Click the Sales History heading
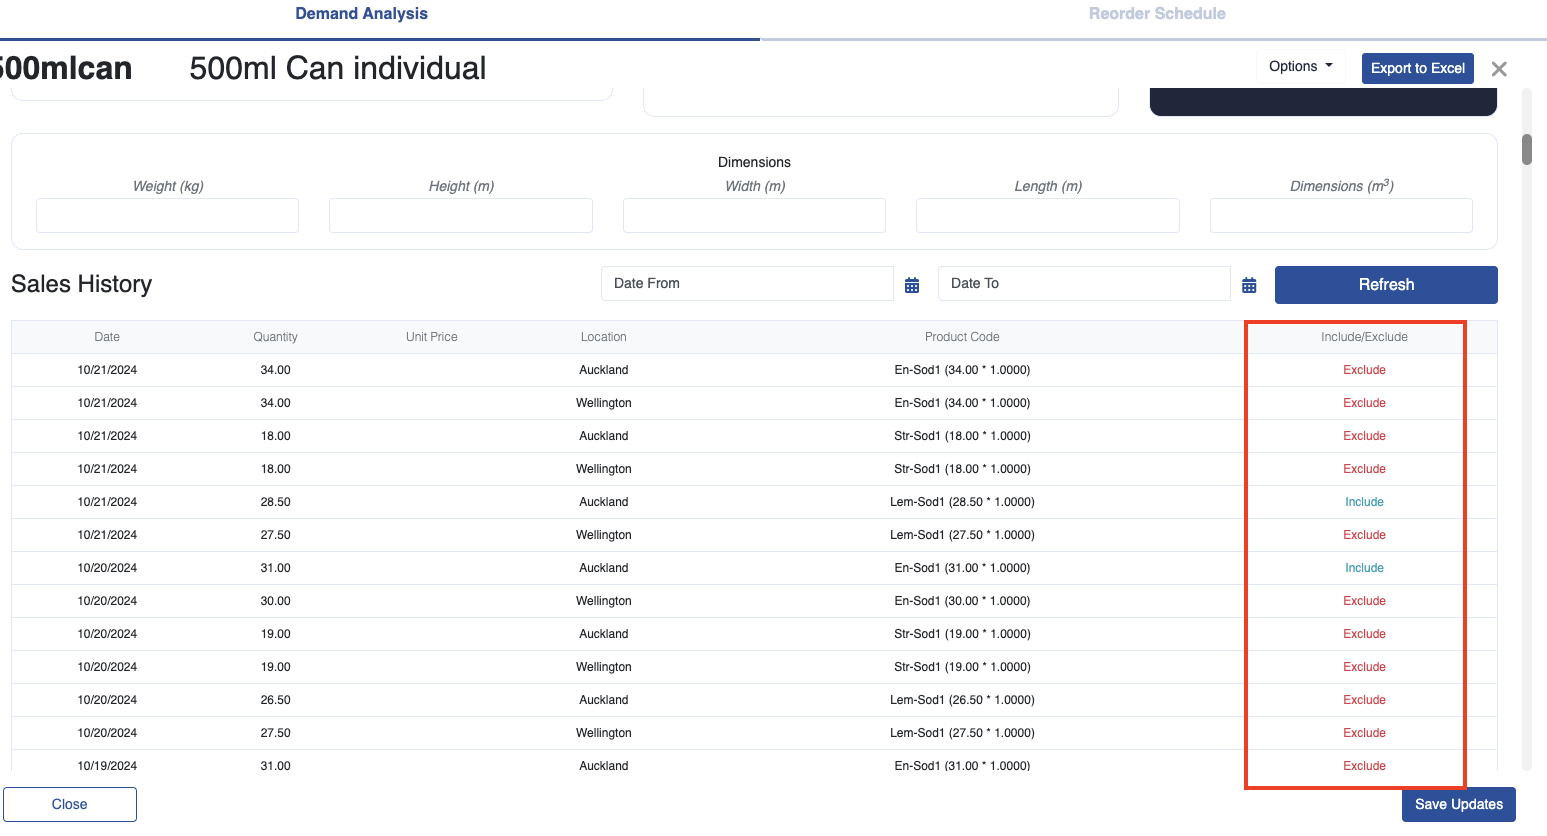The image size is (1547, 836). click(82, 284)
